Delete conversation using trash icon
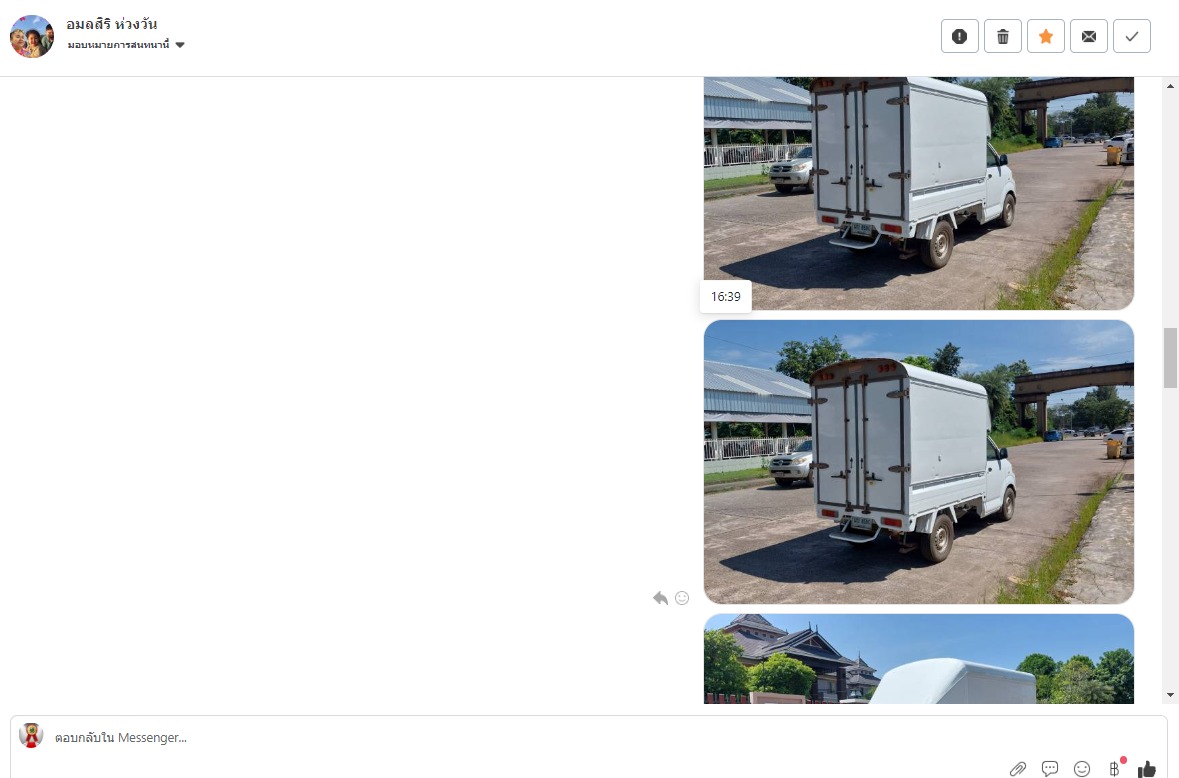The width and height of the screenshot is (1179, 778). click(x=1002, y=36)
